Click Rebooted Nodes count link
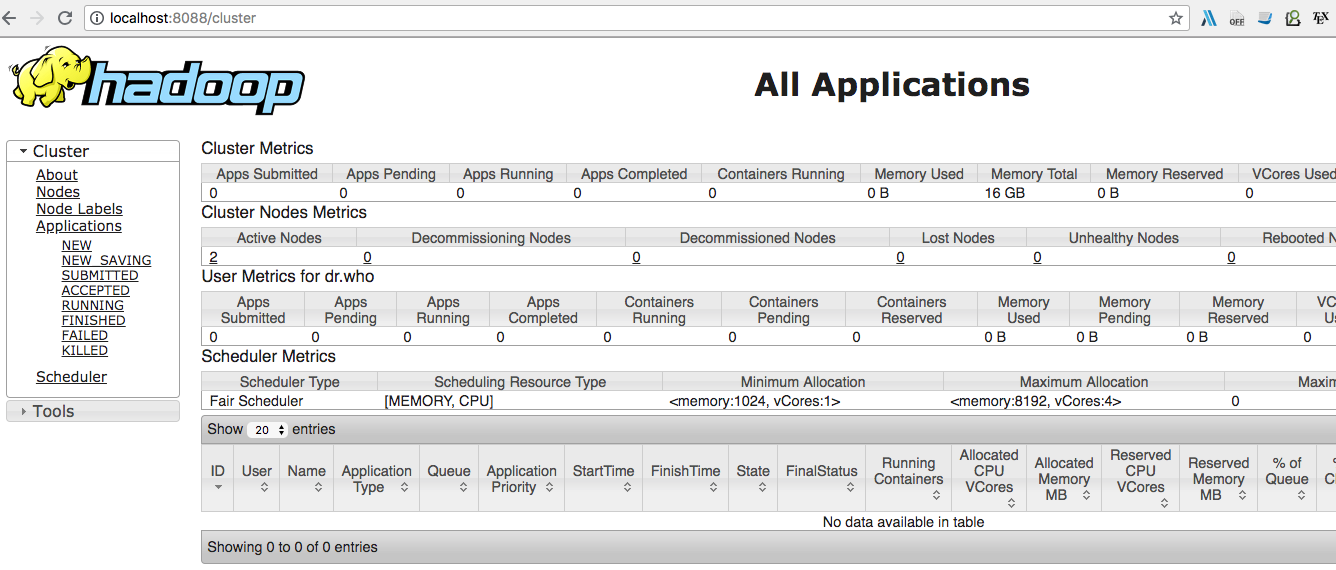This screenshot has height=570, width=1336. coord(1231,257)
